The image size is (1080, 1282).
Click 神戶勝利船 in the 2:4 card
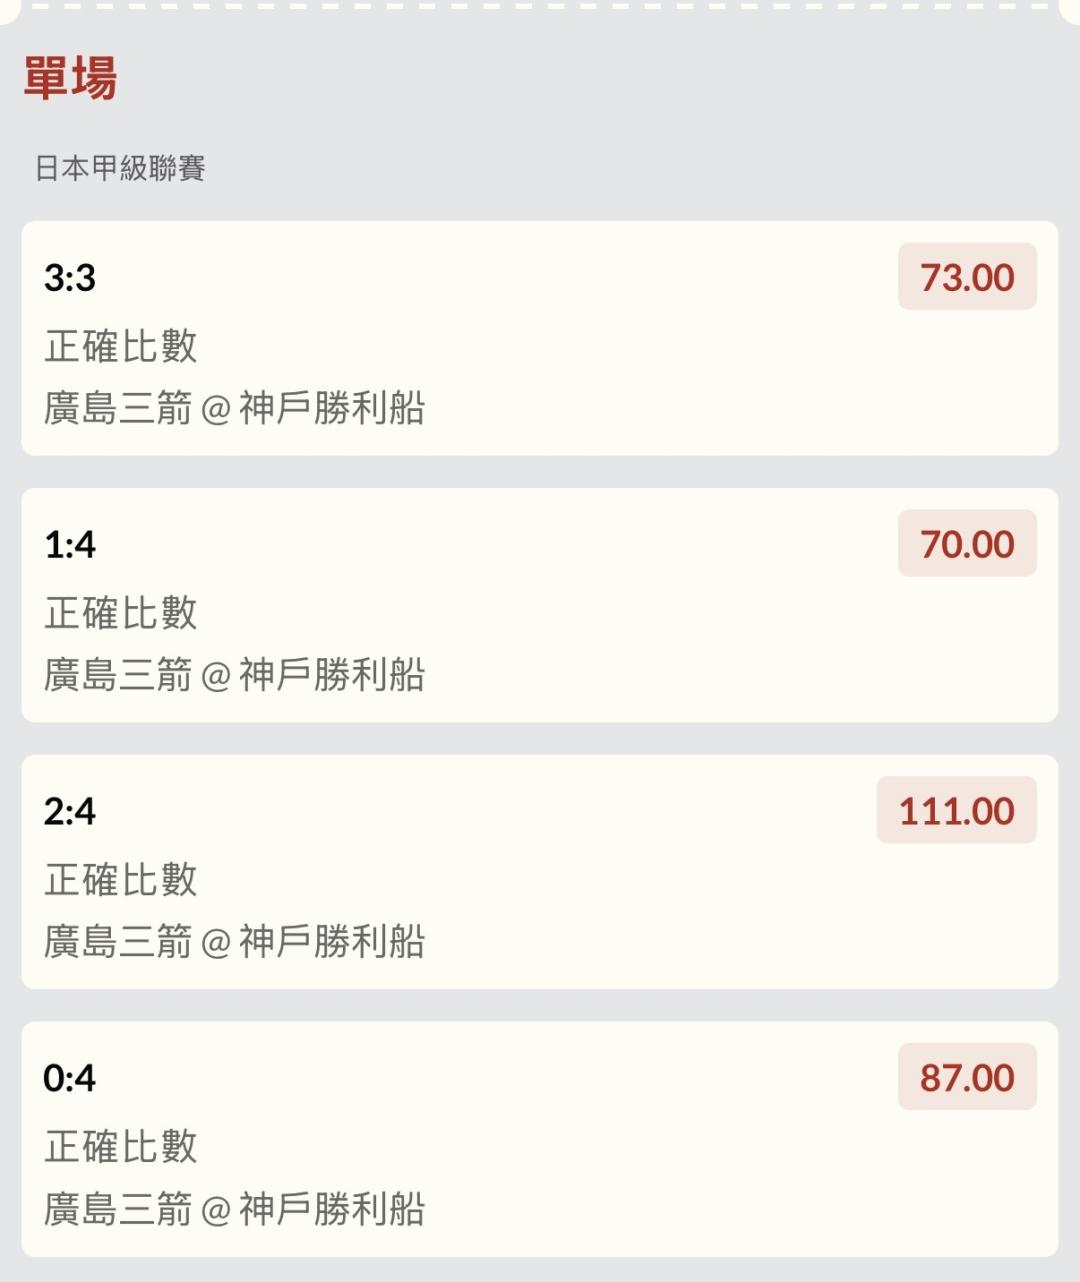(x=332, y=942)
